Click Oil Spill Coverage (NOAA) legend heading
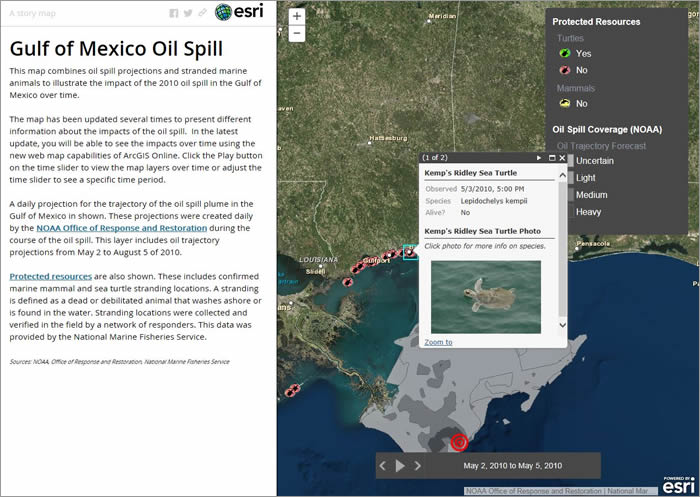This screenshot has width=700, height=497. (x=607, y=129)
